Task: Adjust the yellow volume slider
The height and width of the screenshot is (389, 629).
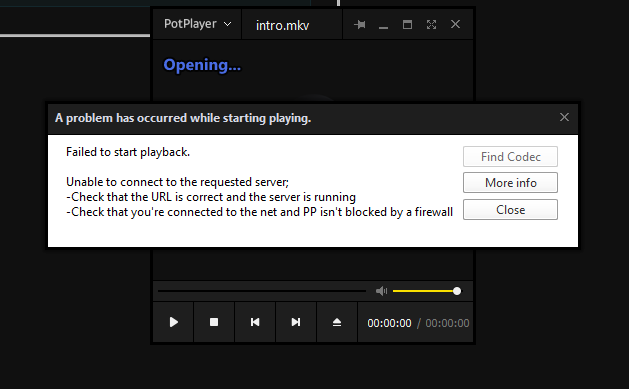Action: pos(427,291)
